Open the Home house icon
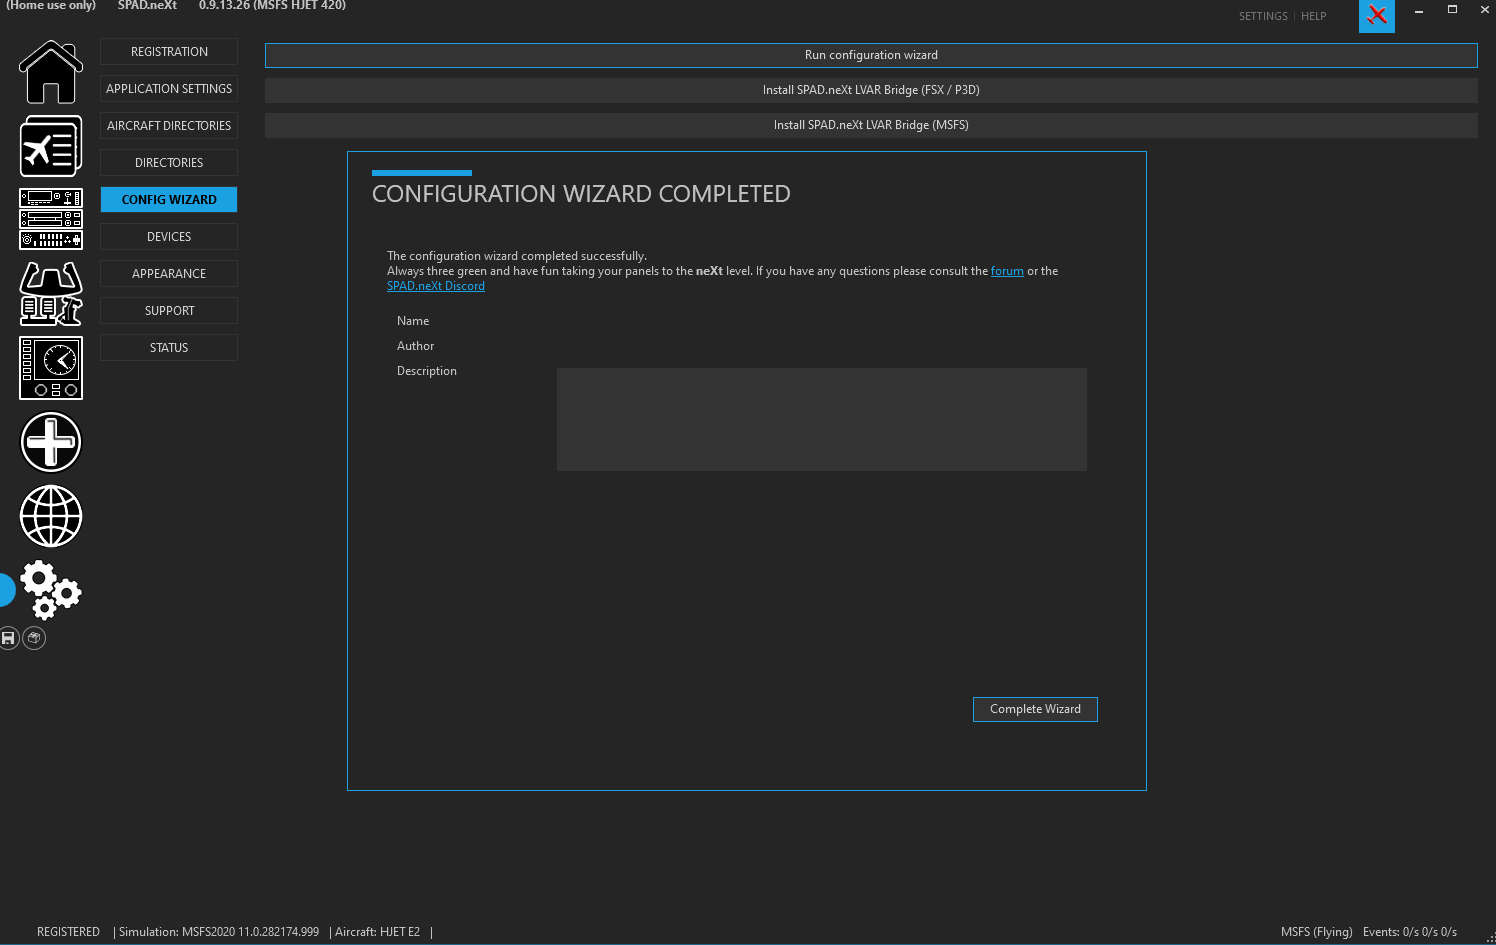Viewport: 1496px width, 945px height. pos(51,72)
